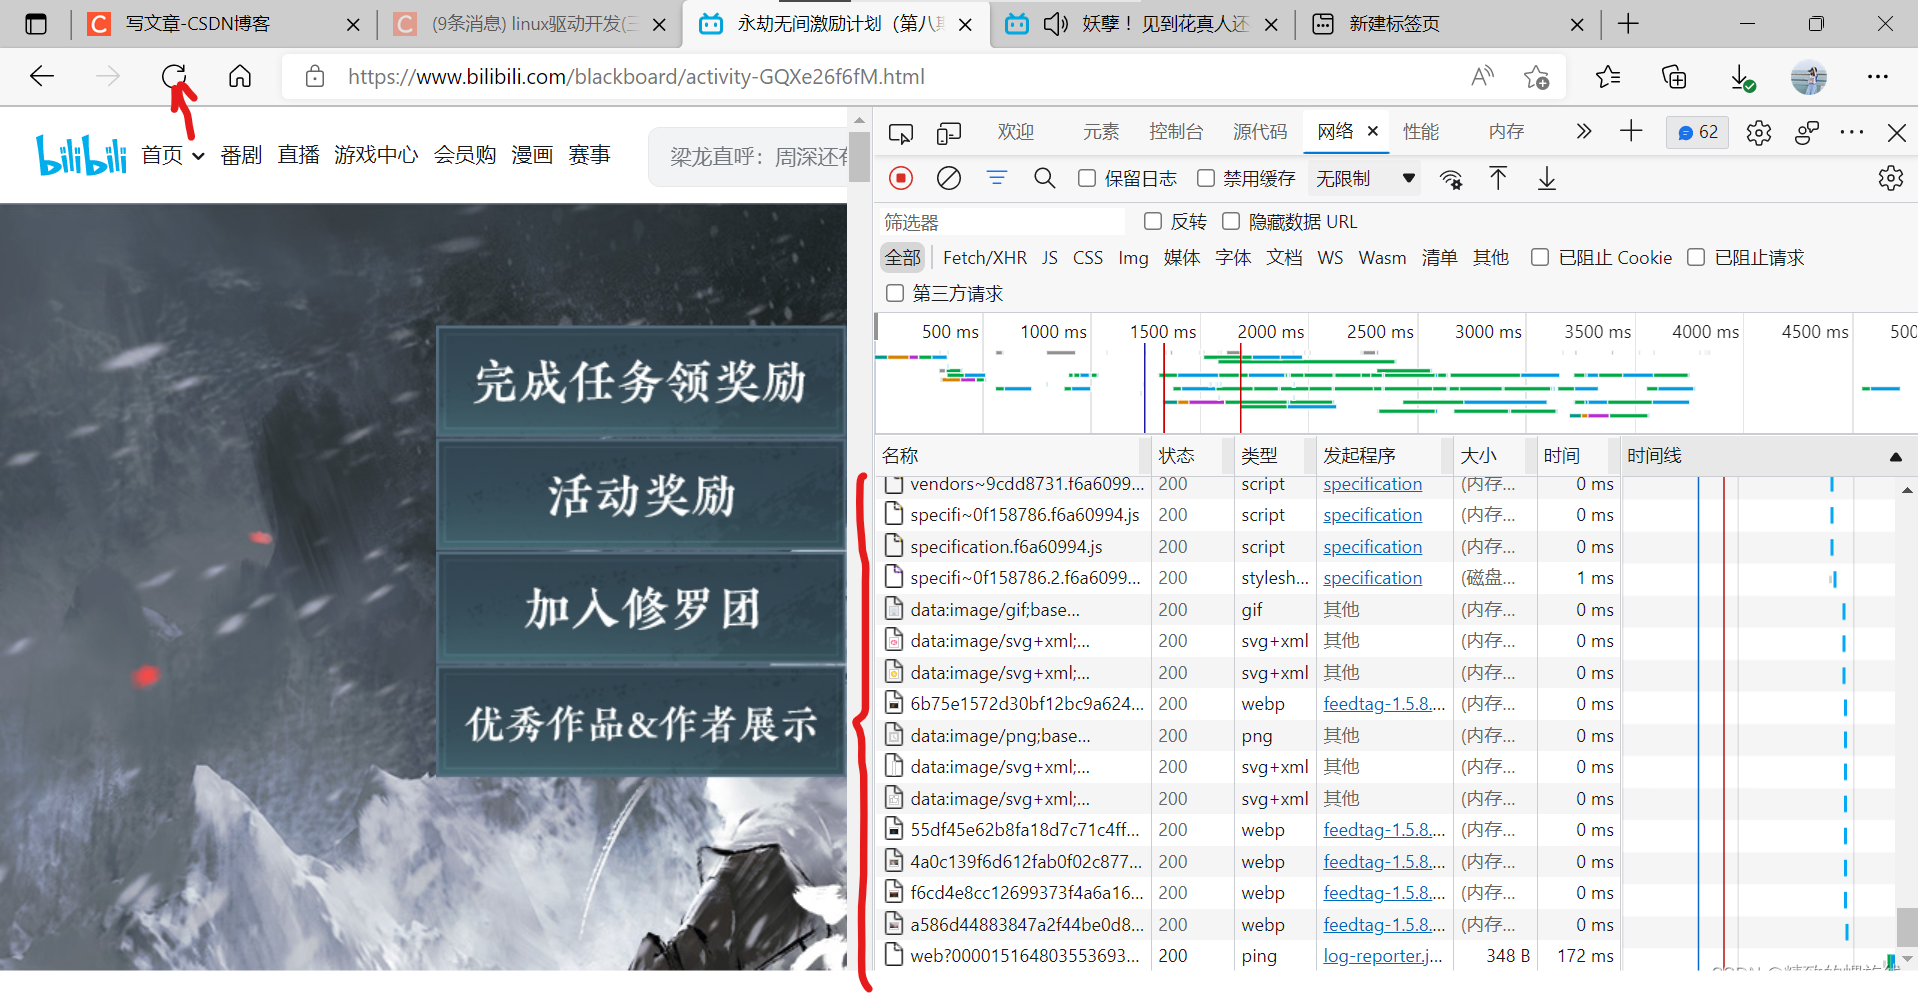Clear the network log icon

pos(949,178)
